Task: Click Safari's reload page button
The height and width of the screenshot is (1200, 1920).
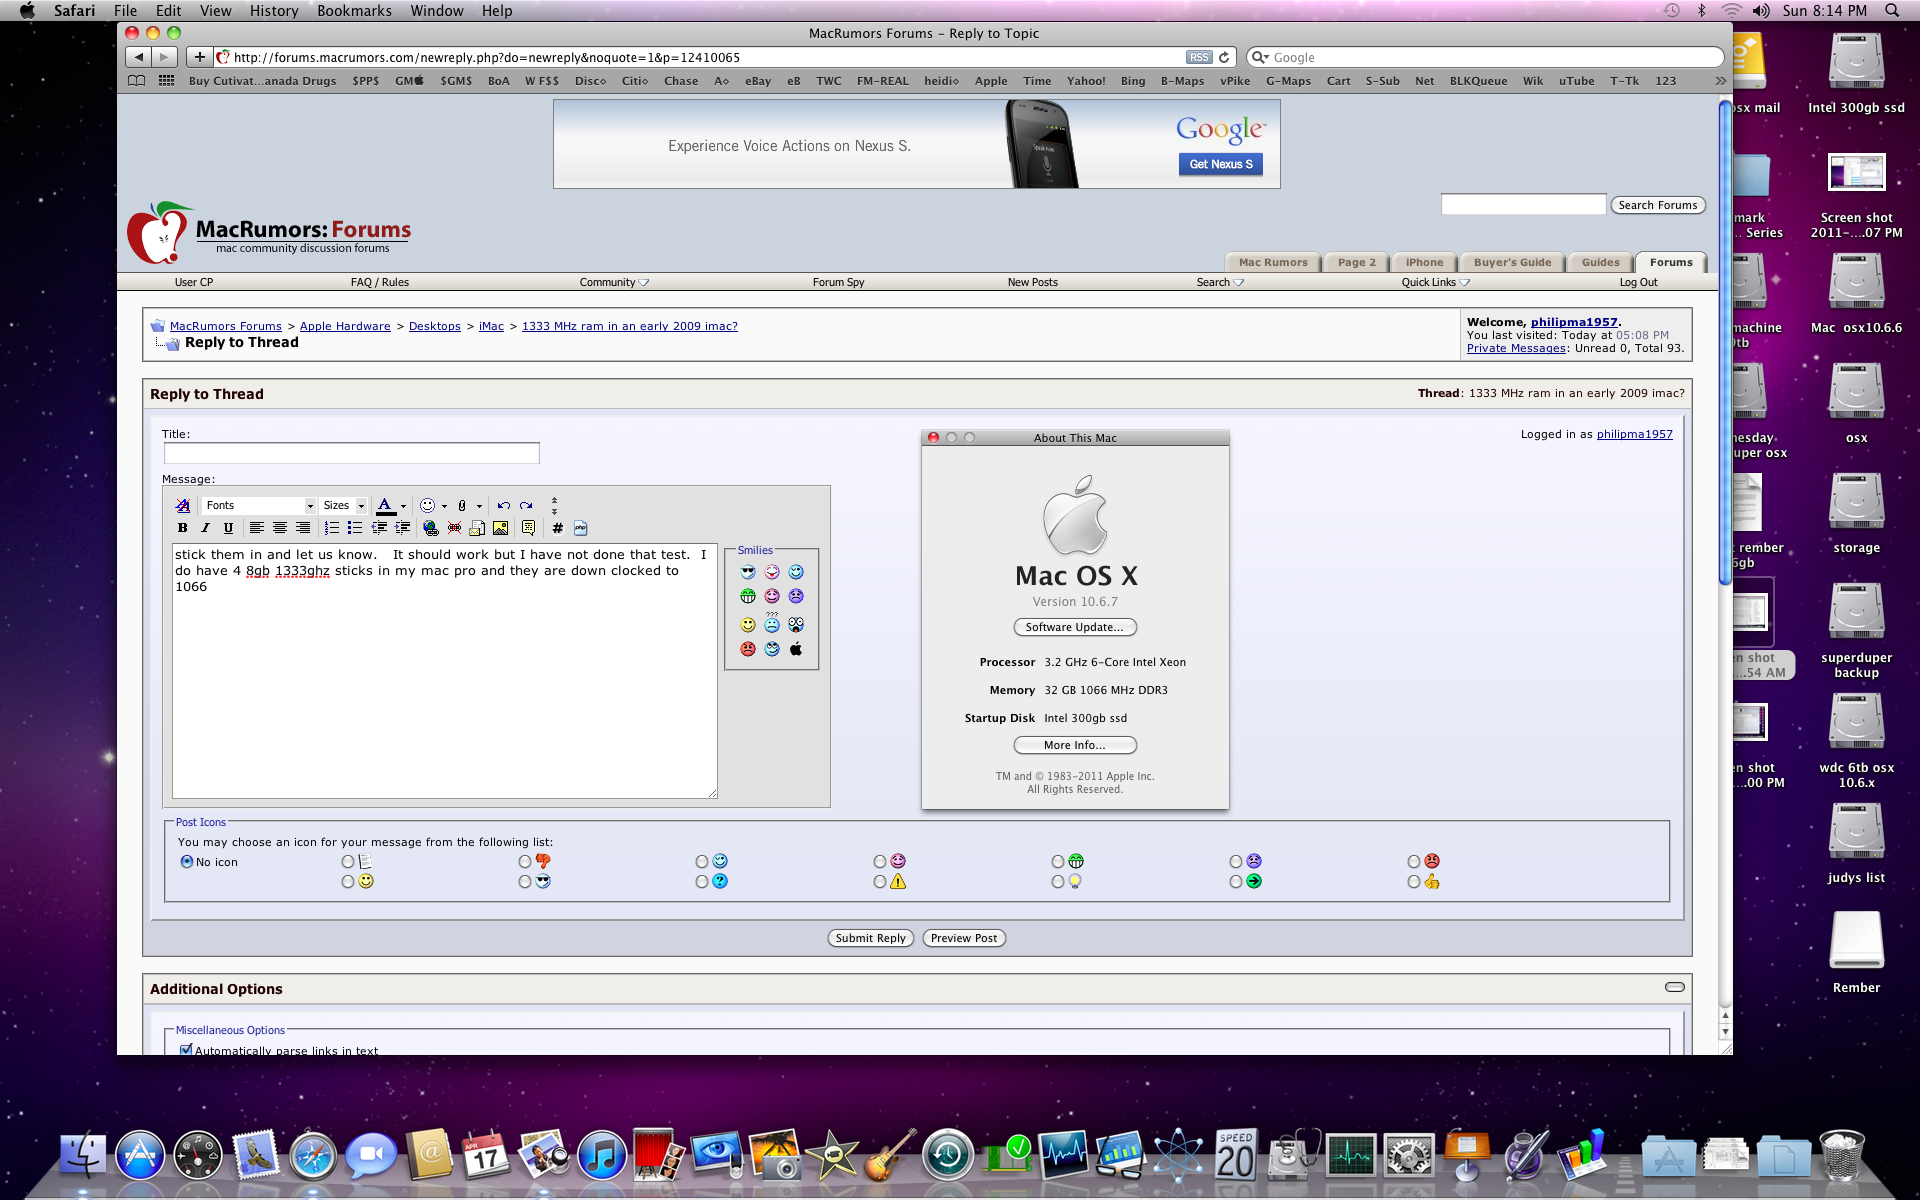Action: 1224,57
